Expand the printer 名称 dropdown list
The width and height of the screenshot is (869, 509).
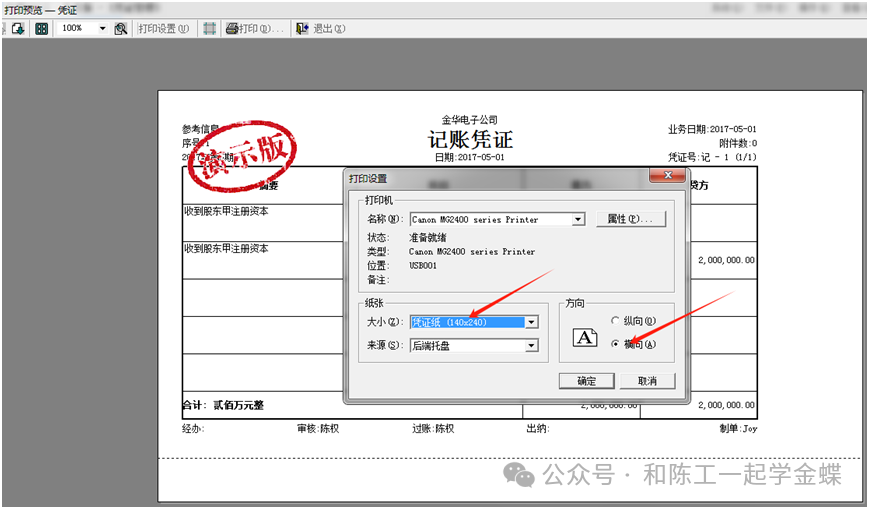click(x=578, y=219)
